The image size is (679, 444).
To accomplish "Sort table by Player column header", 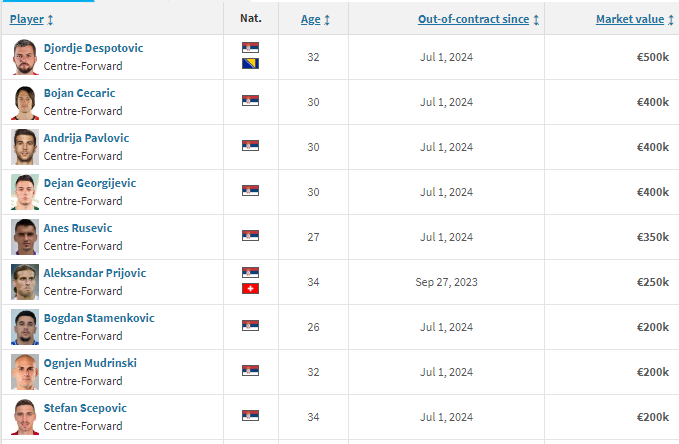I will 27,19.
